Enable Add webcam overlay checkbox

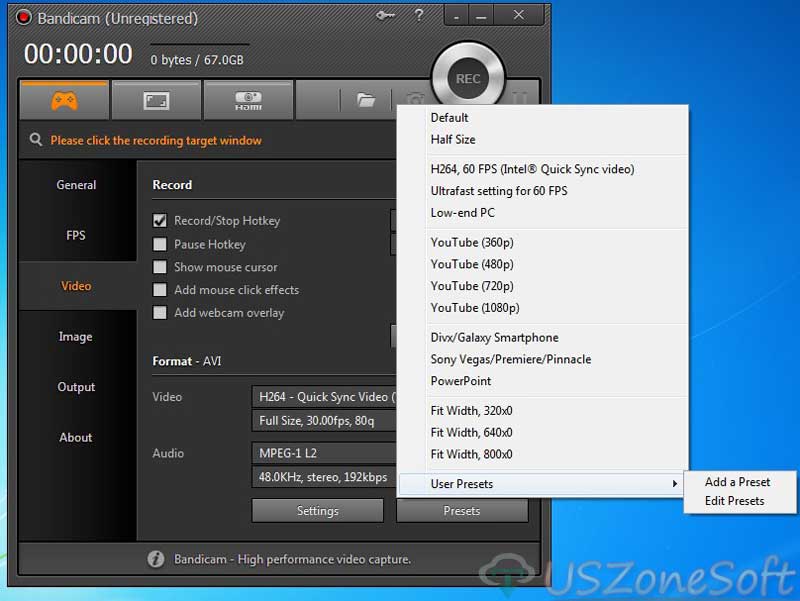[x=160, y=312]
